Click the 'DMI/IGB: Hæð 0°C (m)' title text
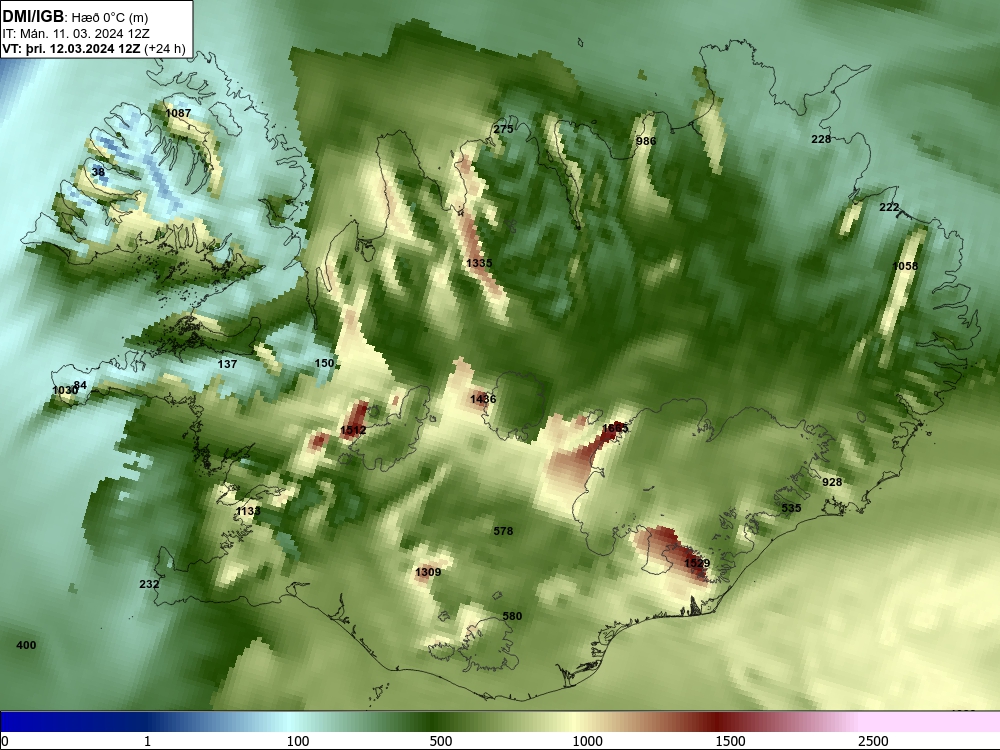Screen dimensions: 1000x750 [x=75, y=17]
